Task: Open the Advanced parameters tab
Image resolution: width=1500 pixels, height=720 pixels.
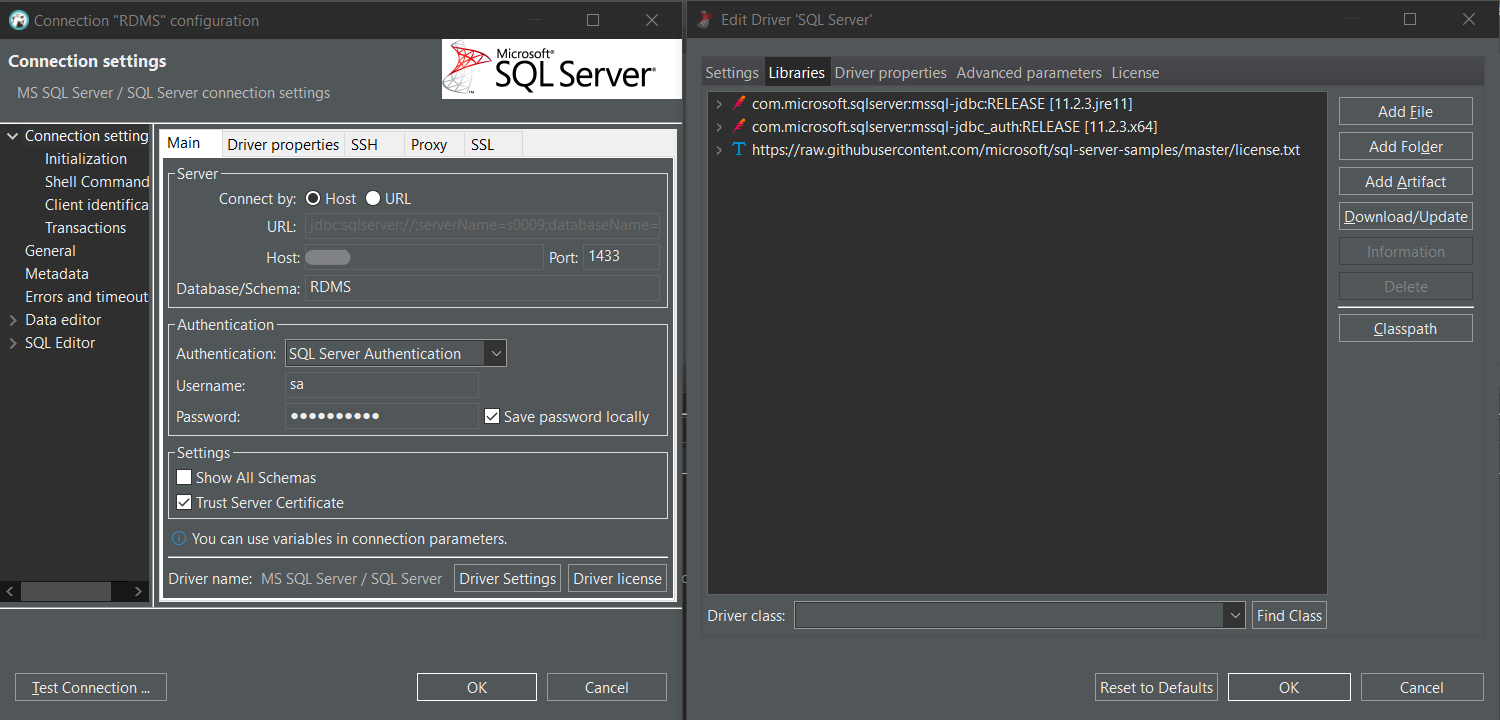Action: (1029, 72)
